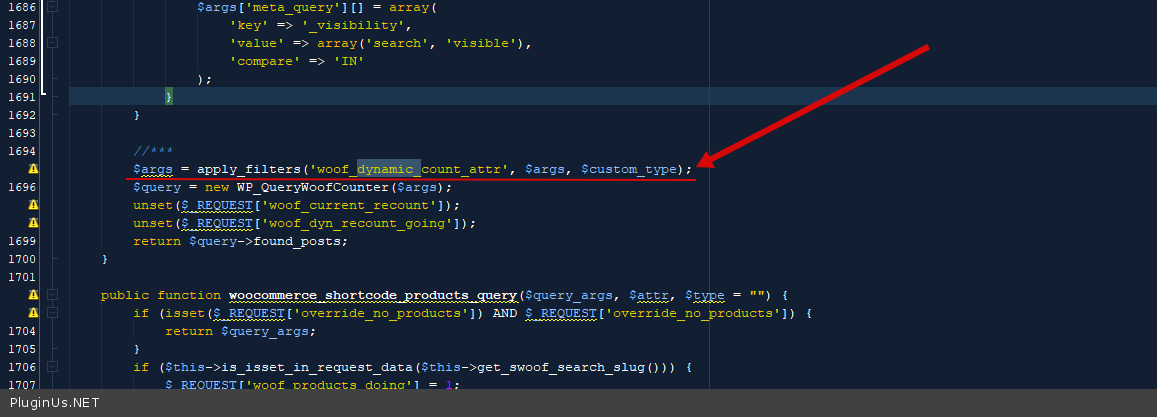1157x417 pixels.
Task: Click line number 1696 in the gutter
Action: 20,187
